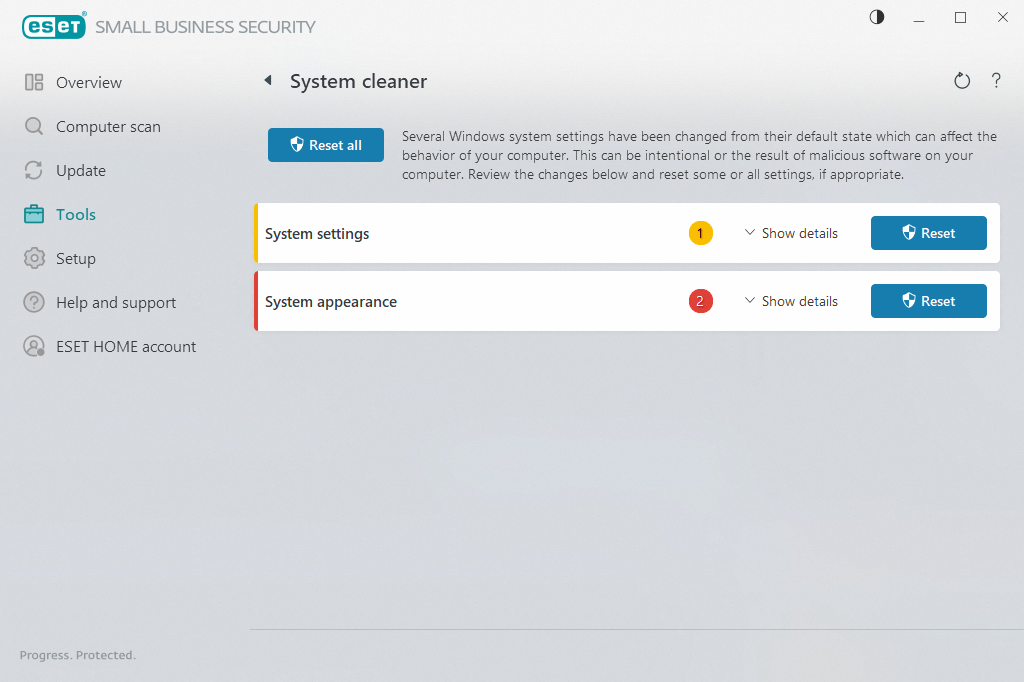Image resolution: width=1024 pixels, height=682 pixels.
Task: Expand Show details for System appearance
Action: pyautogui.click(x=791, y=301)
